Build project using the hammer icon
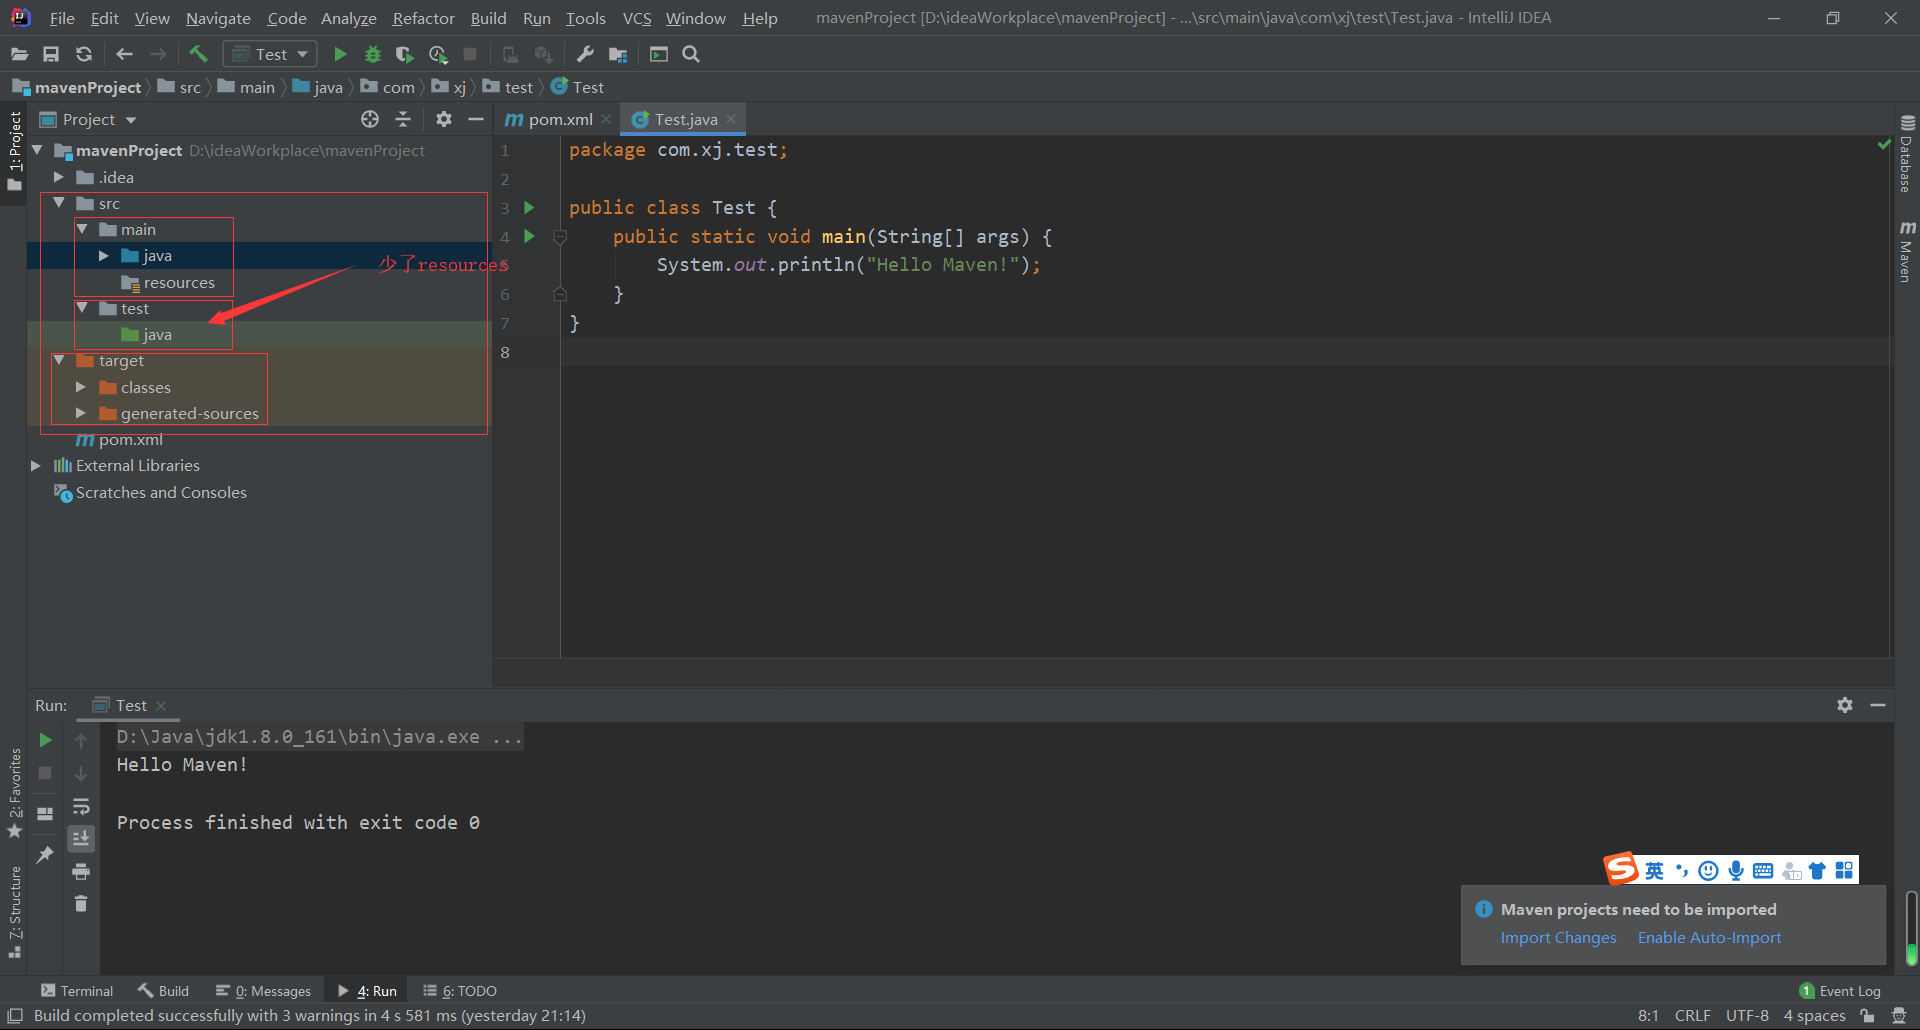 [x=198, y=54]
